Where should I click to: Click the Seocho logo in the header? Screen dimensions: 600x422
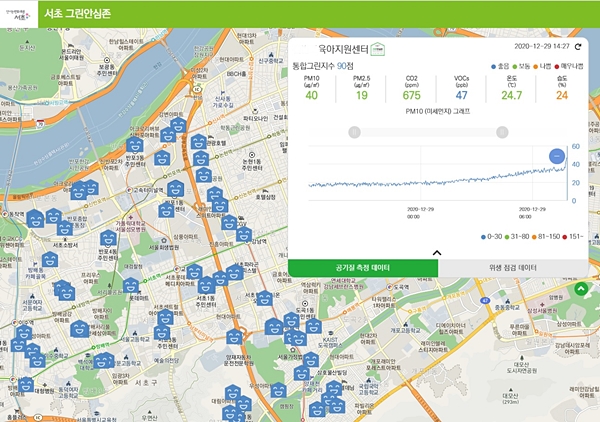[x=19, y=13]
